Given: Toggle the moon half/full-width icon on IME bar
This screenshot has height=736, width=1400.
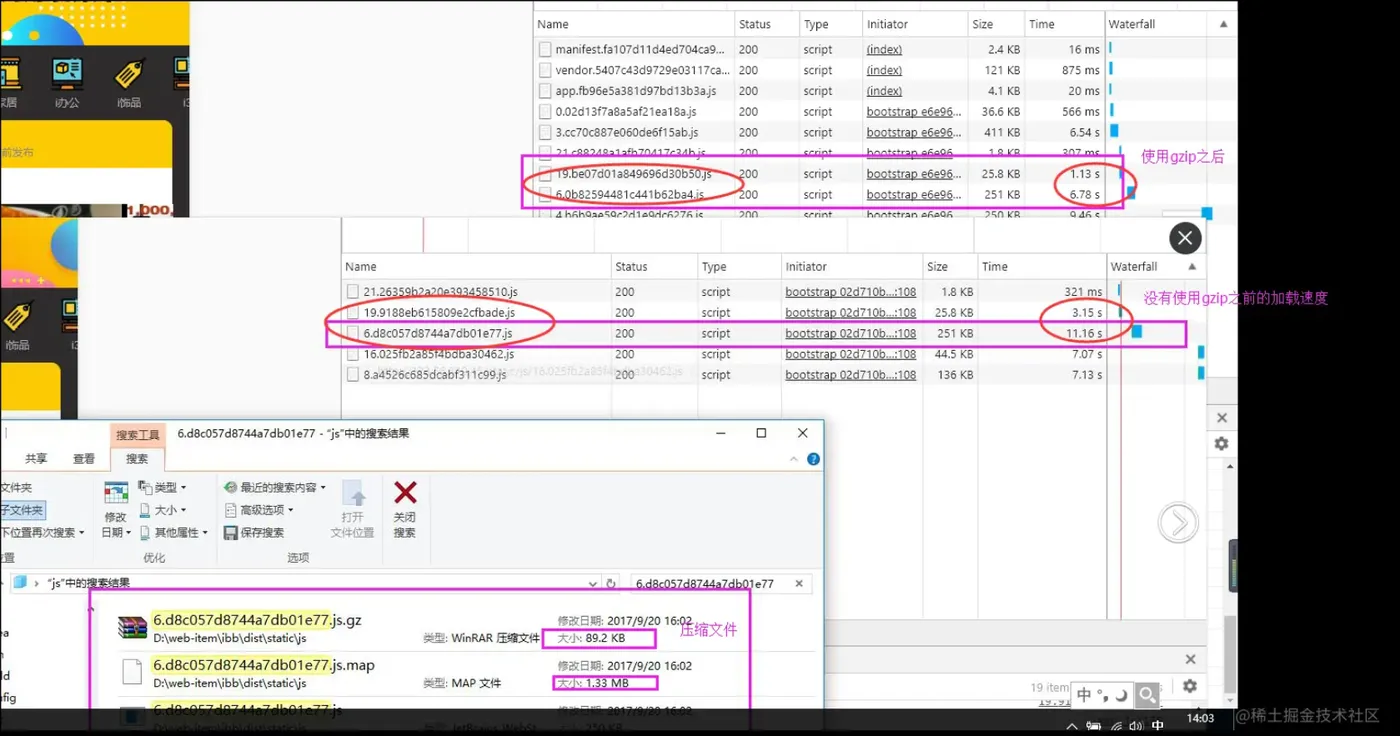Looking at the screenshot, I should (1123, 694).
